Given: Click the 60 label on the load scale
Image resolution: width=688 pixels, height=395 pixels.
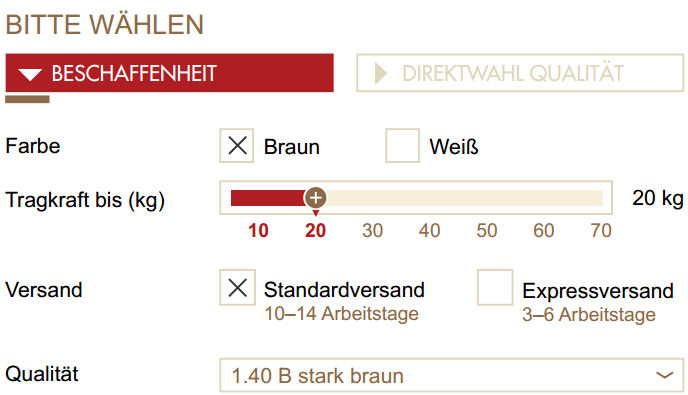Looking at the screenshot, I should click(x=544, y=231).
